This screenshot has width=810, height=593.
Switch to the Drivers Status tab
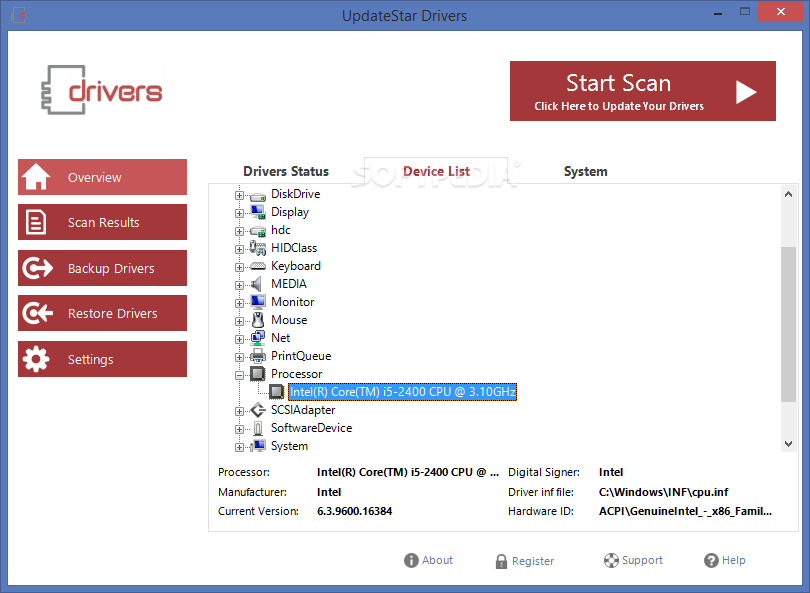point(286,171)
